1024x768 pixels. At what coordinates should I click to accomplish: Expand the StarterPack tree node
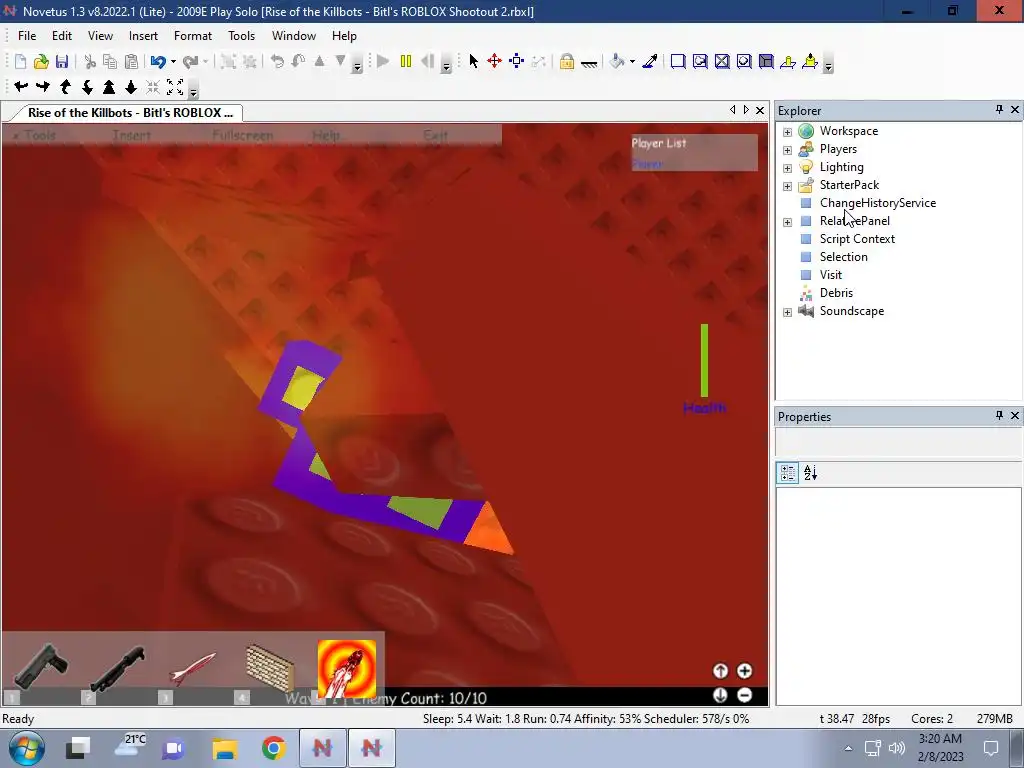788,186
